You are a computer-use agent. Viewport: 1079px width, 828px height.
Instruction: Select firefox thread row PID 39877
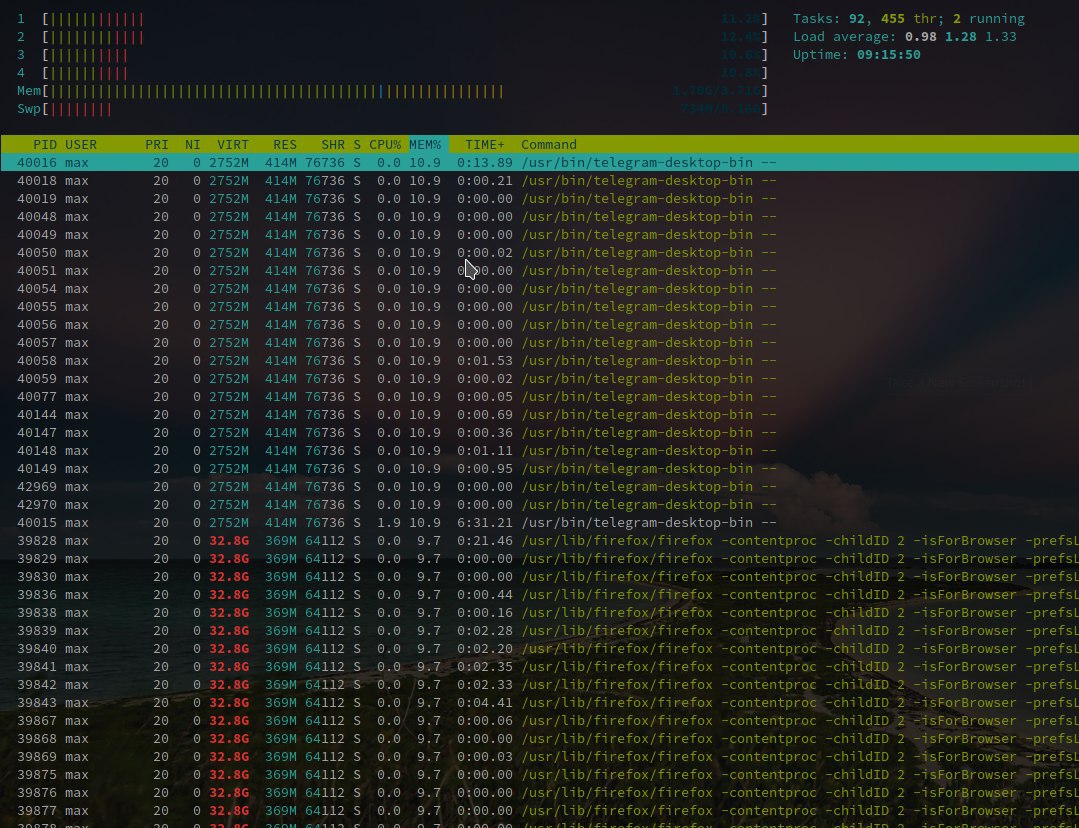(540, 811)
